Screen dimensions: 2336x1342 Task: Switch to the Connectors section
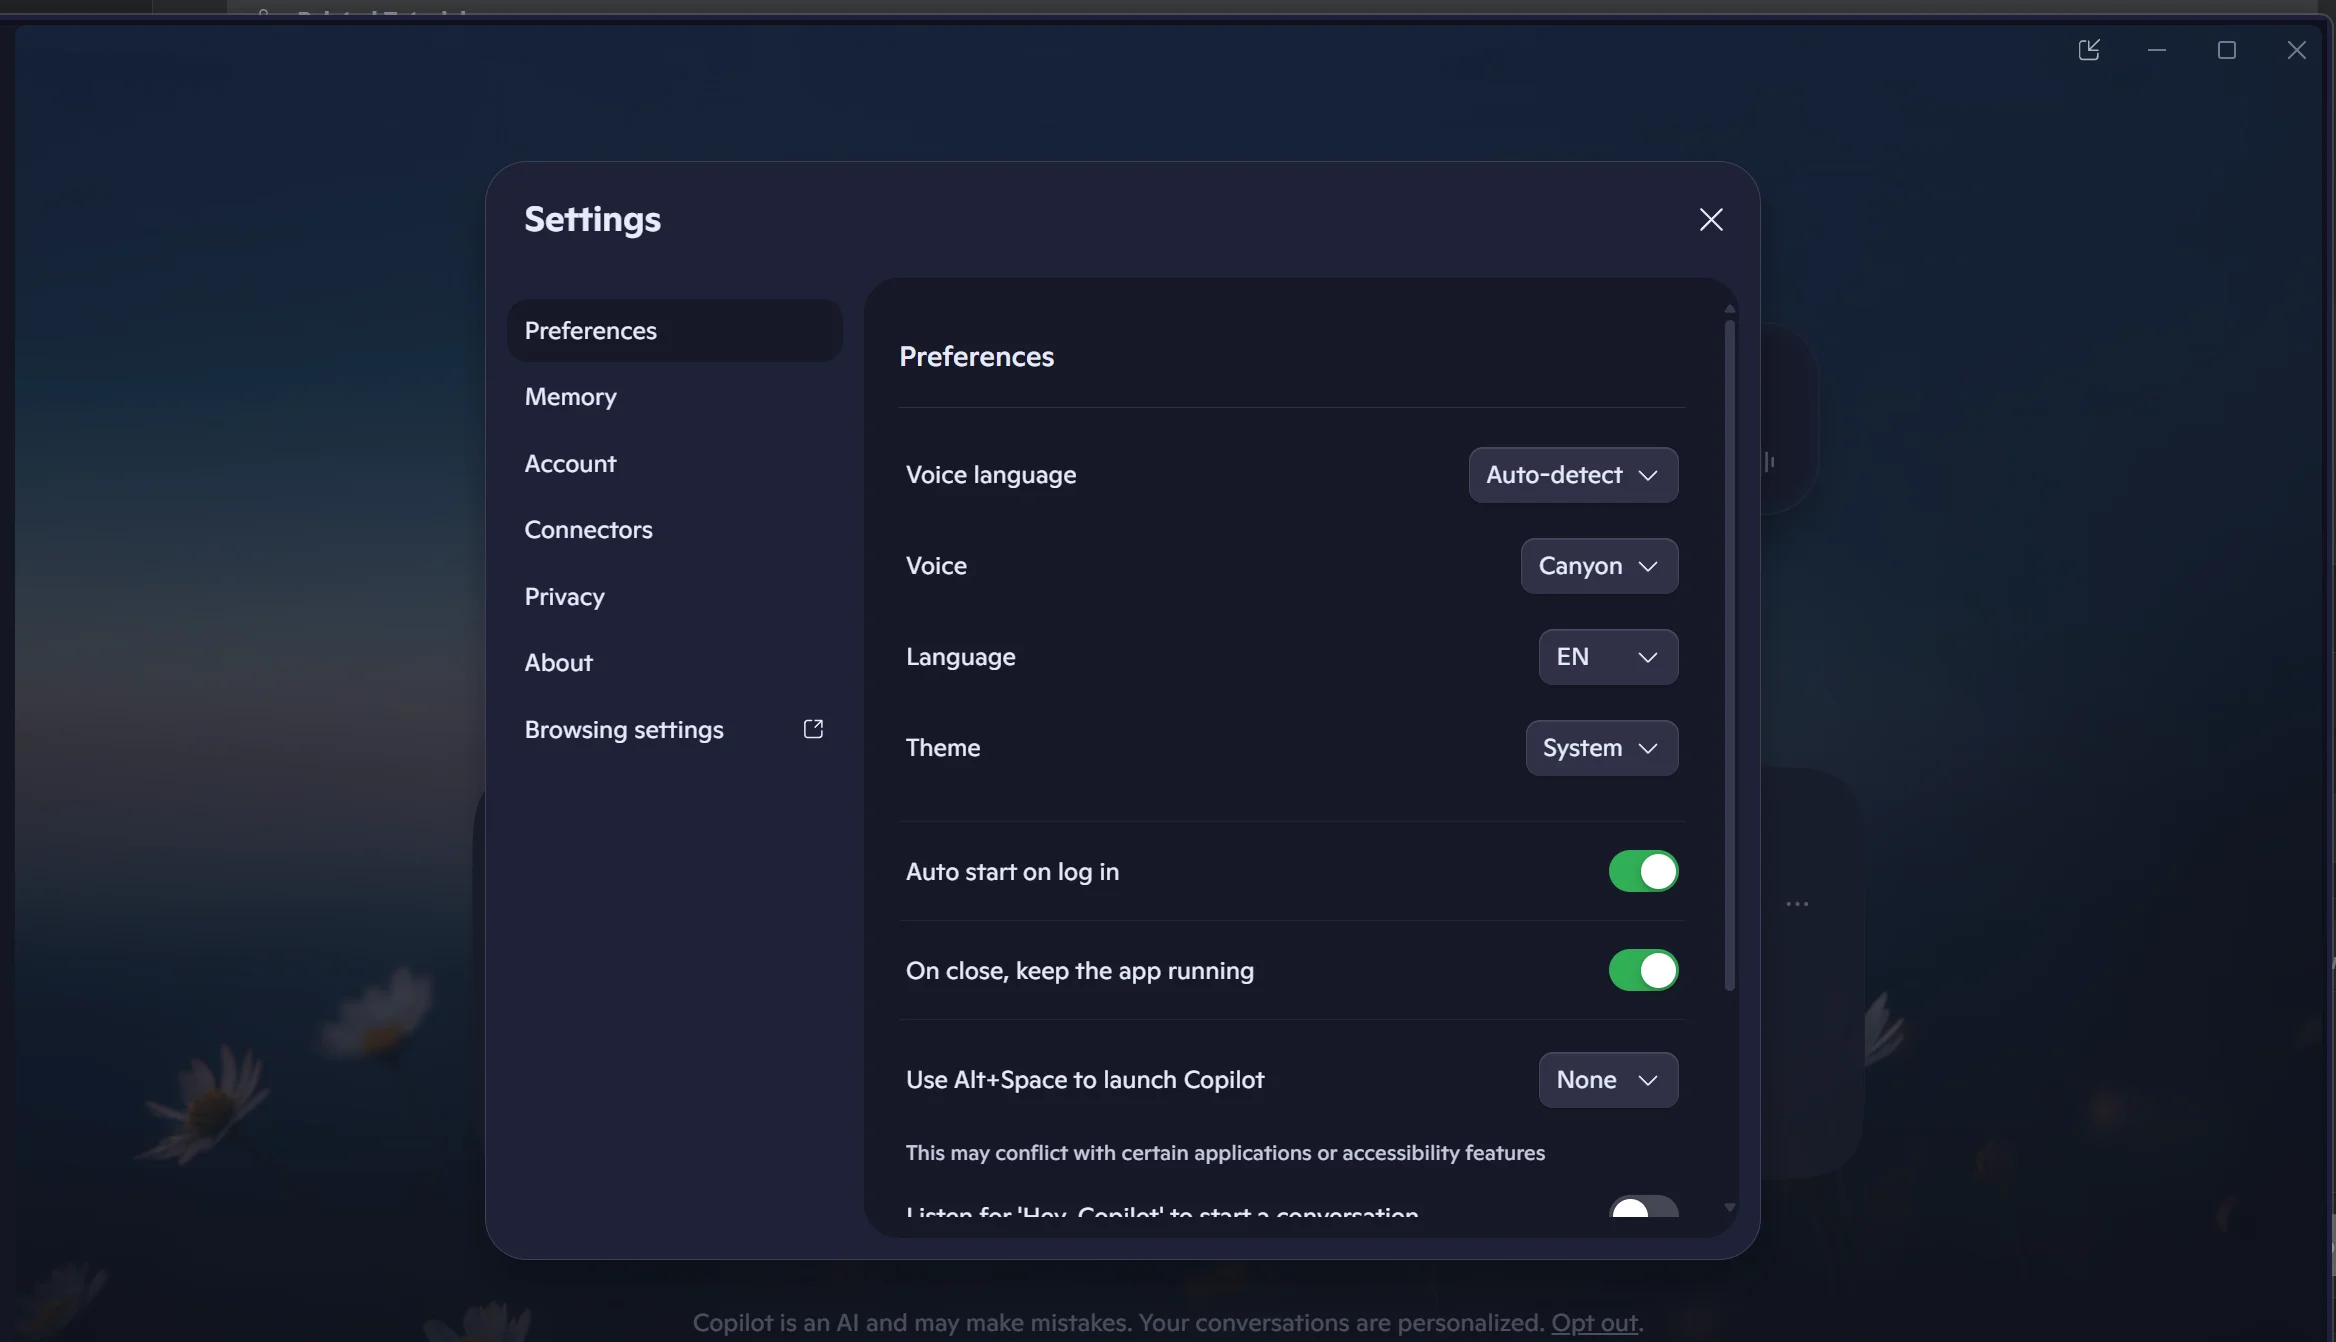tap(674, 530)
